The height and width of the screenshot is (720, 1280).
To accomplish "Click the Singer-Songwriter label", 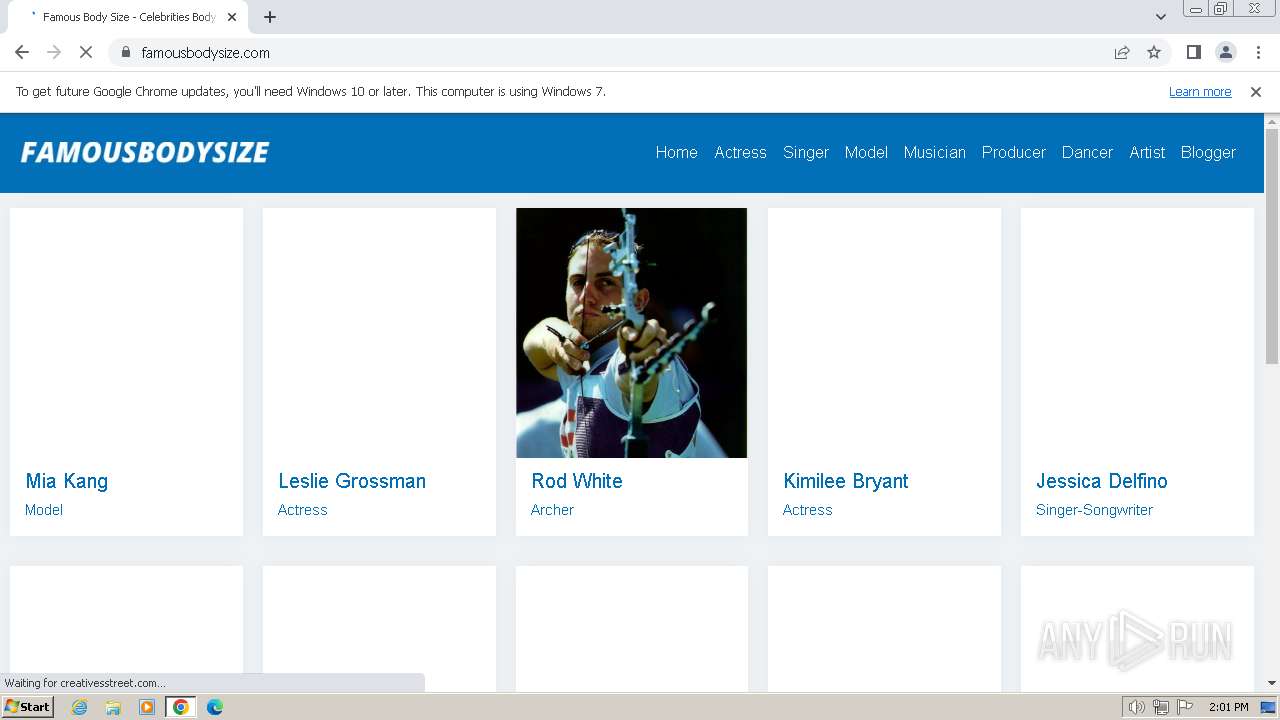I will pos(1094,510).
